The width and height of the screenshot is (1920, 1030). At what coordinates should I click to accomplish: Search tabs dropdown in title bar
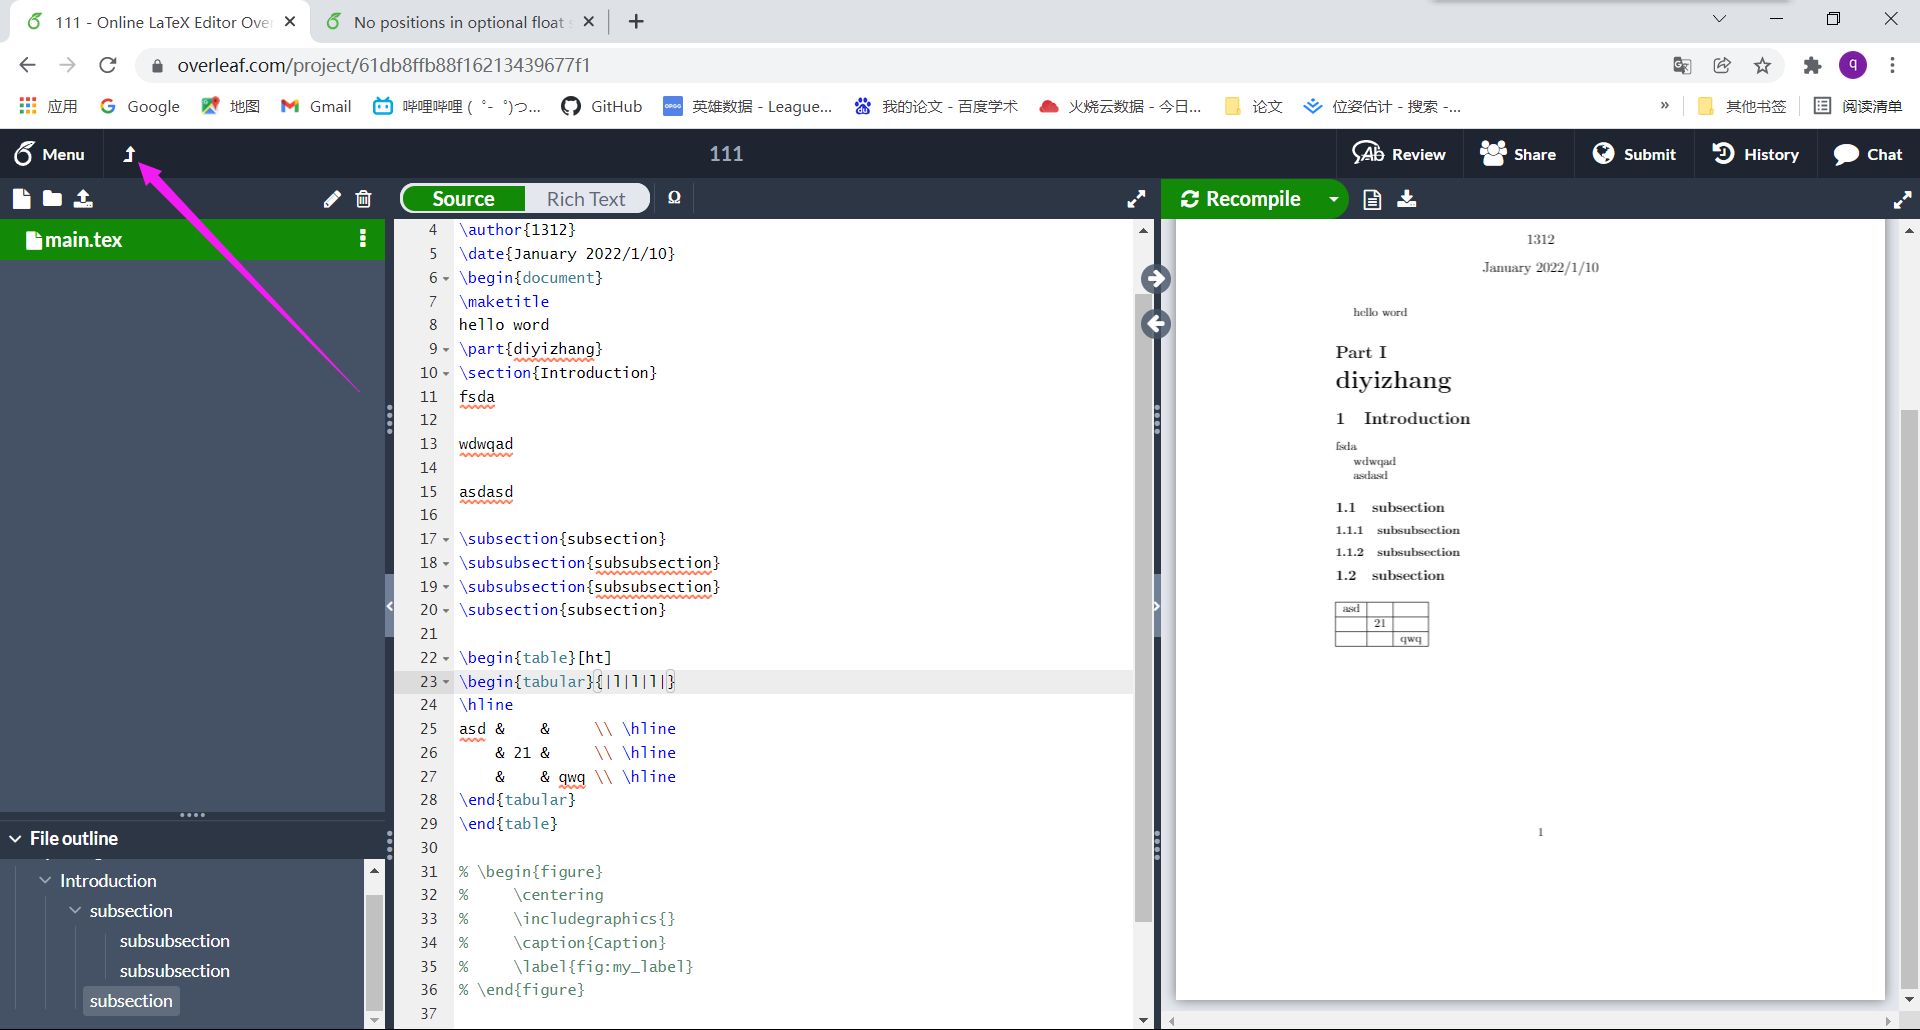(1719, 19)
